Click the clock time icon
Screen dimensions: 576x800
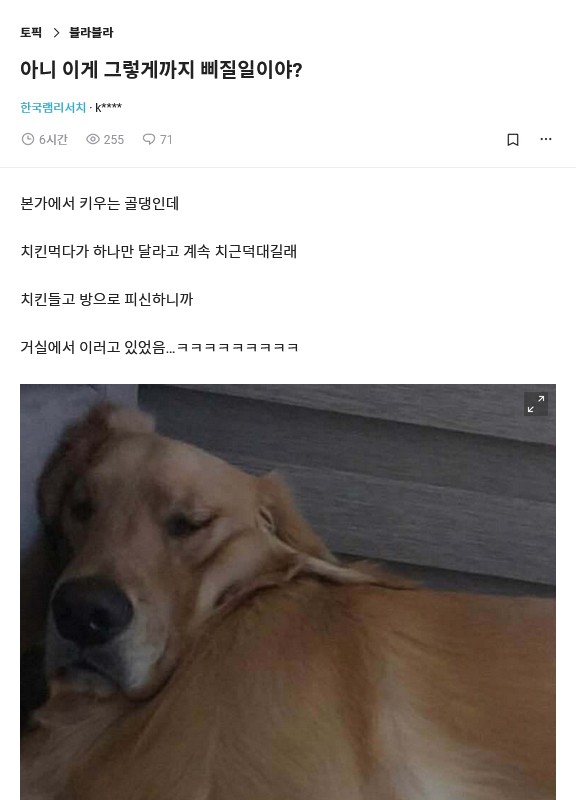click(28, 139)
